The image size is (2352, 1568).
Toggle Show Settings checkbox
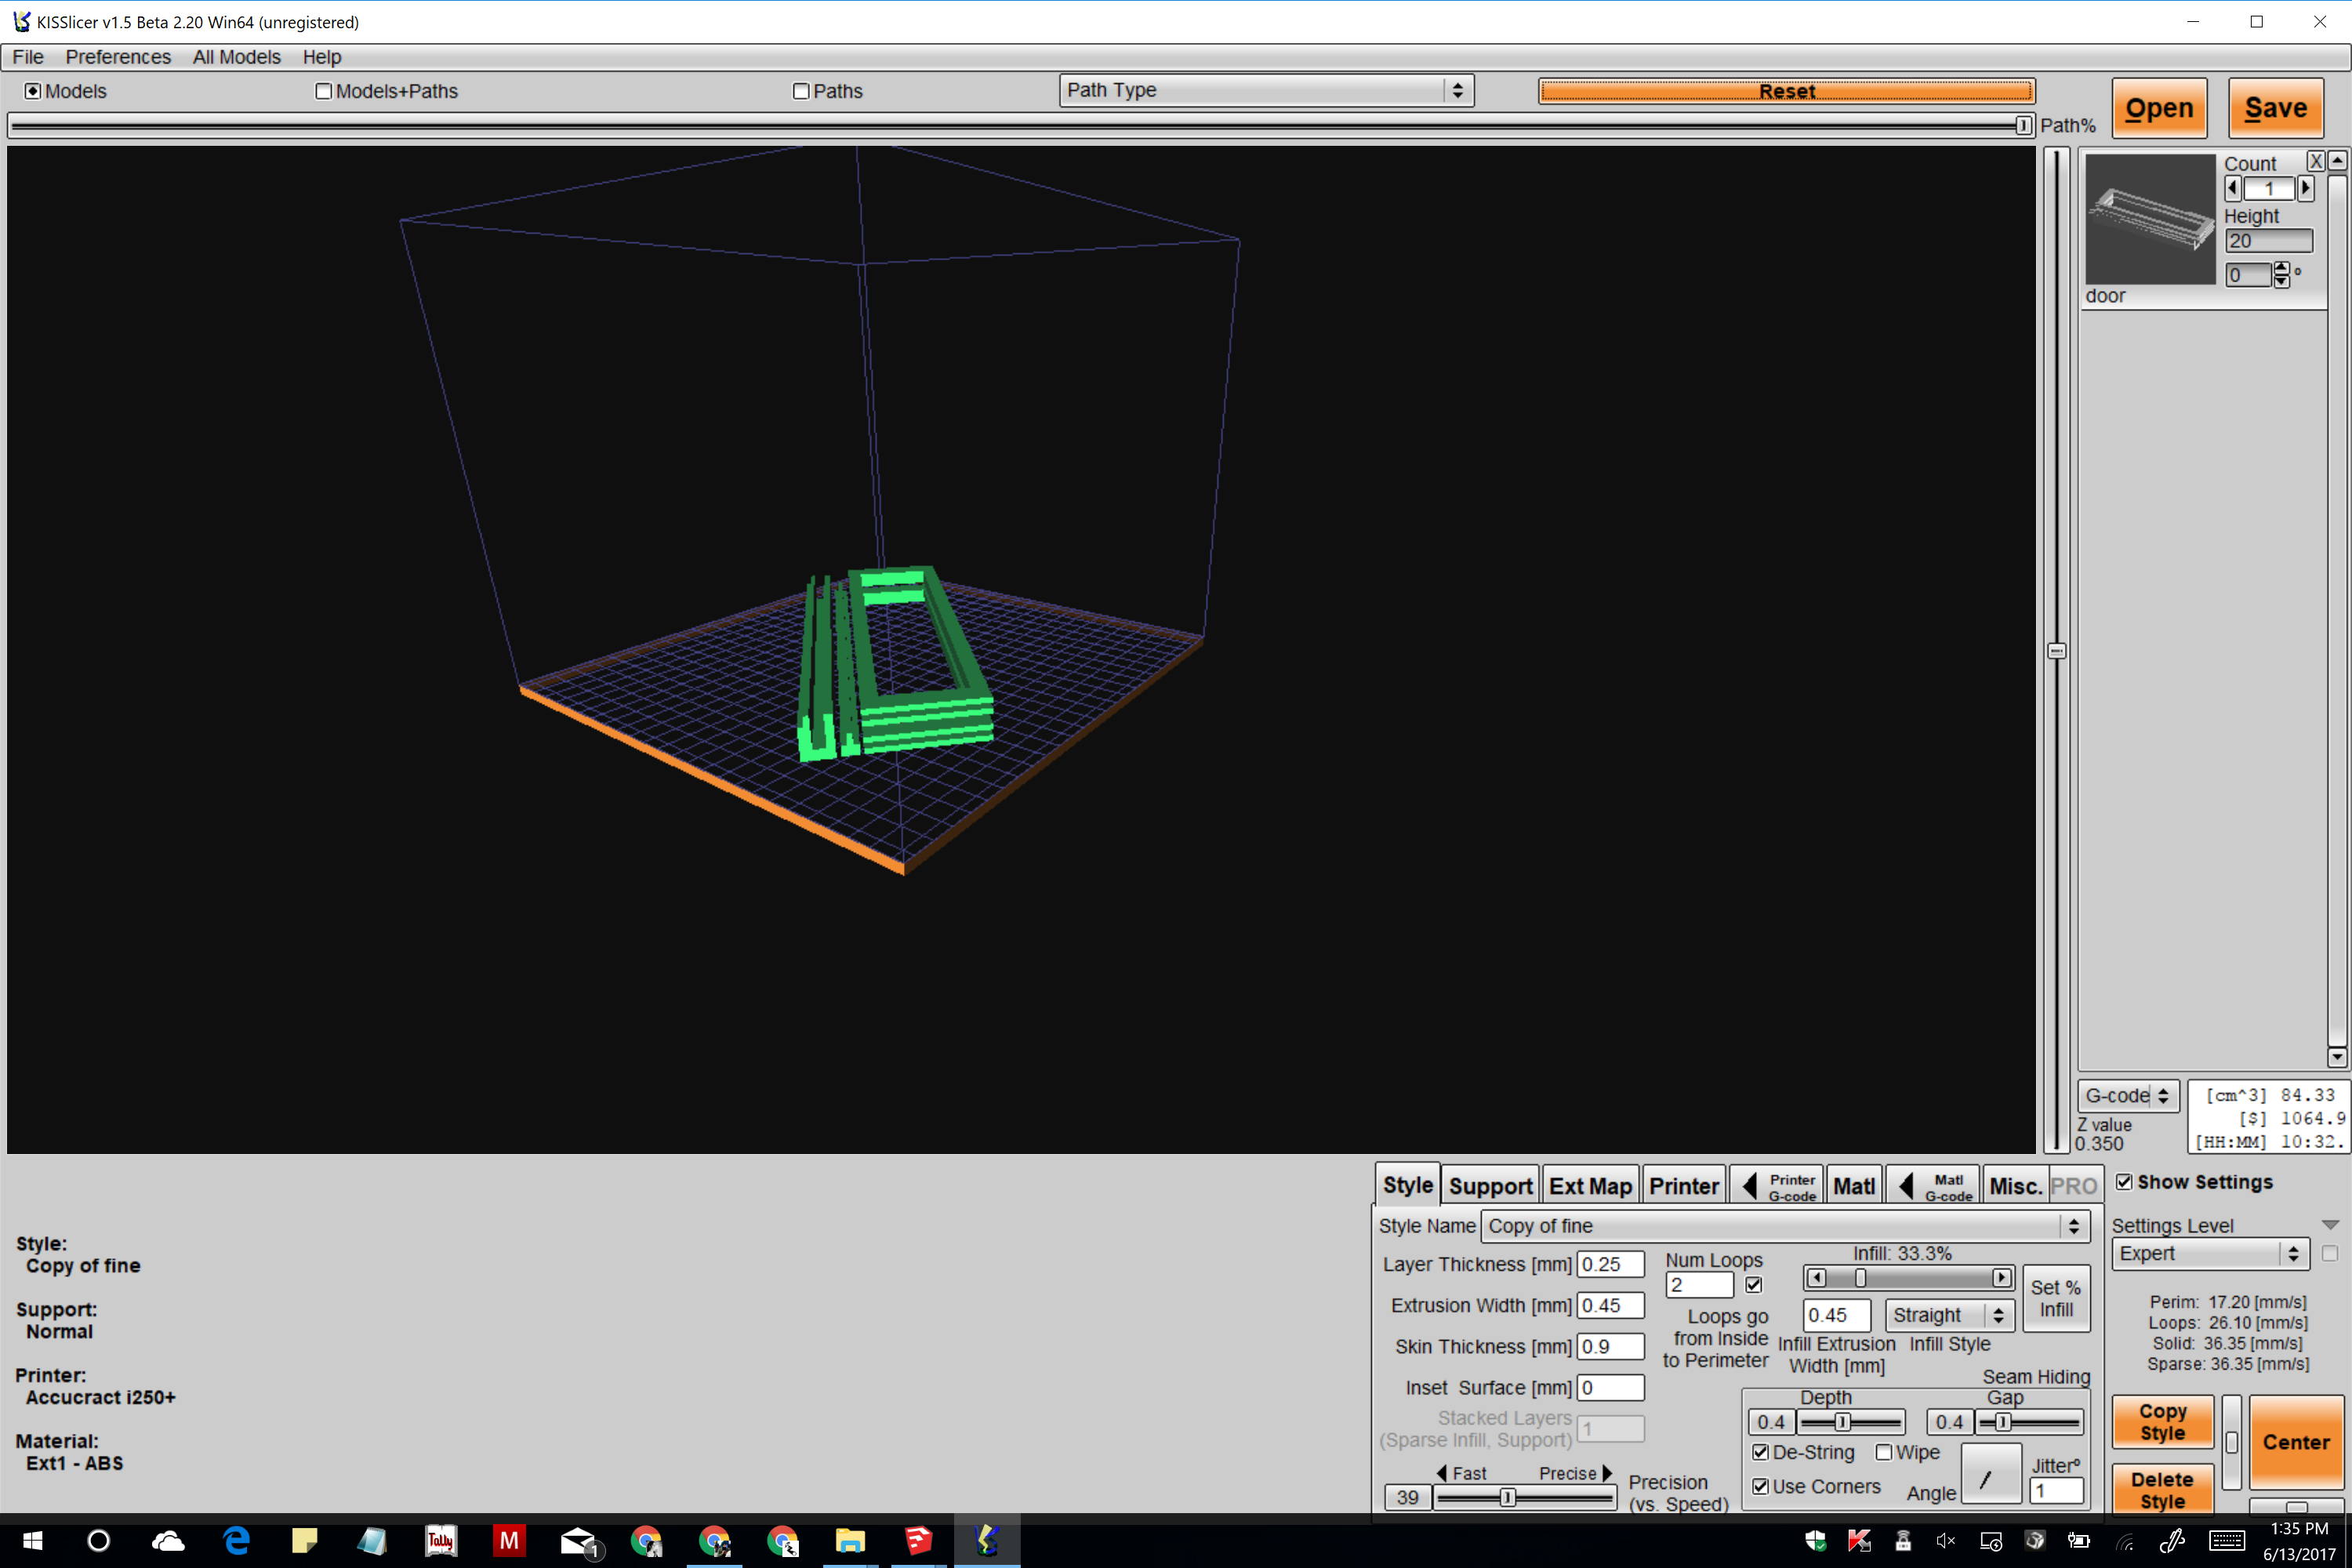point(2125,1182)
